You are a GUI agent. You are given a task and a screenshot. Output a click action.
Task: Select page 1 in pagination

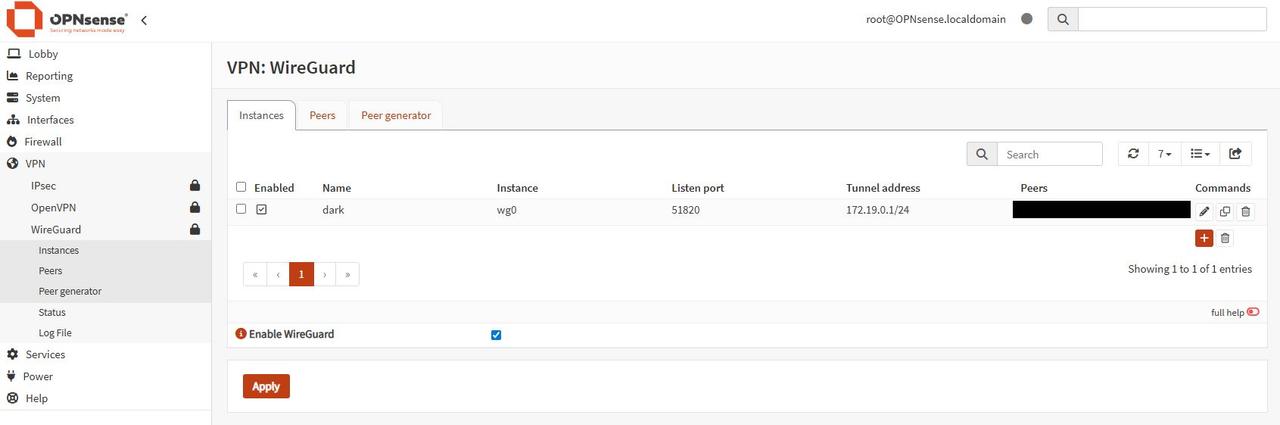301,274
